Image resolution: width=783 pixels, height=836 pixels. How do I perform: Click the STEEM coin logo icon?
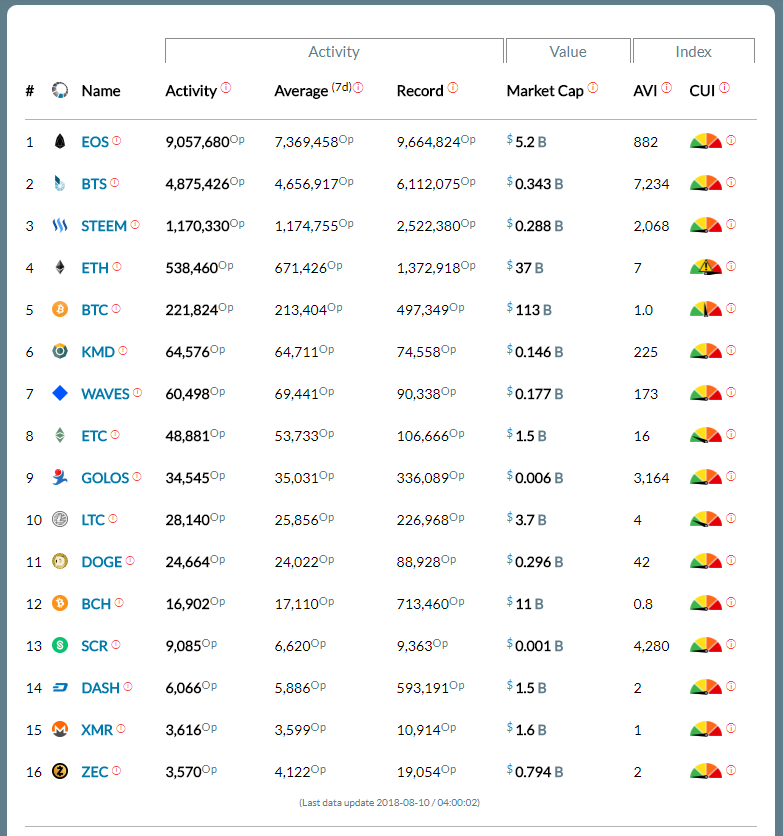pos(60,226)
